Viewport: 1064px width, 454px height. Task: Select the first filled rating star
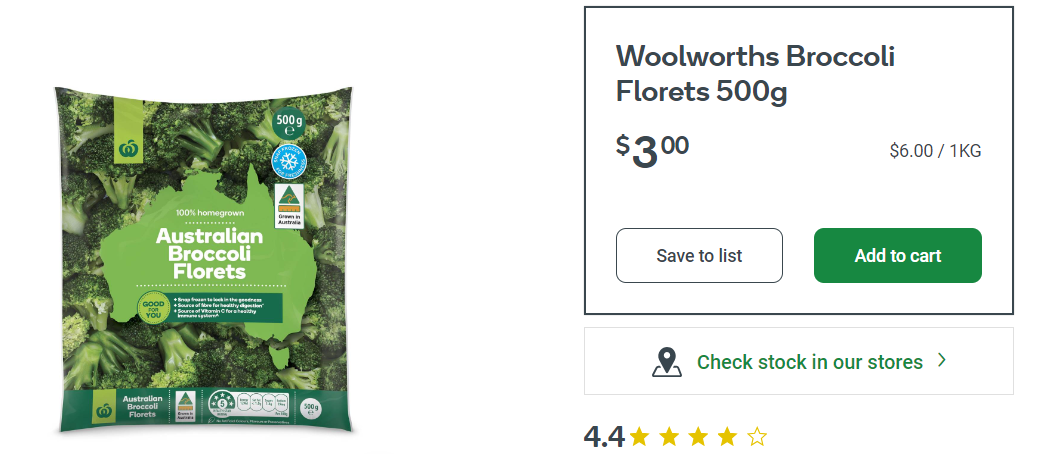click(x=640, y=437)
